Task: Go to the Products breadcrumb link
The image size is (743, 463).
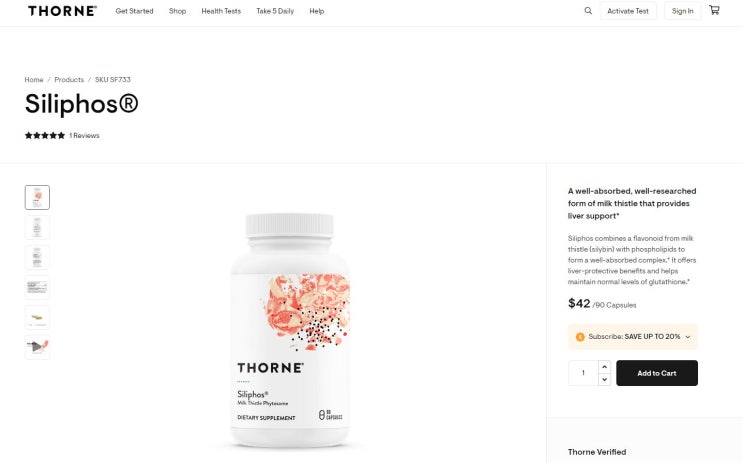Action: [x=69, y=80]
